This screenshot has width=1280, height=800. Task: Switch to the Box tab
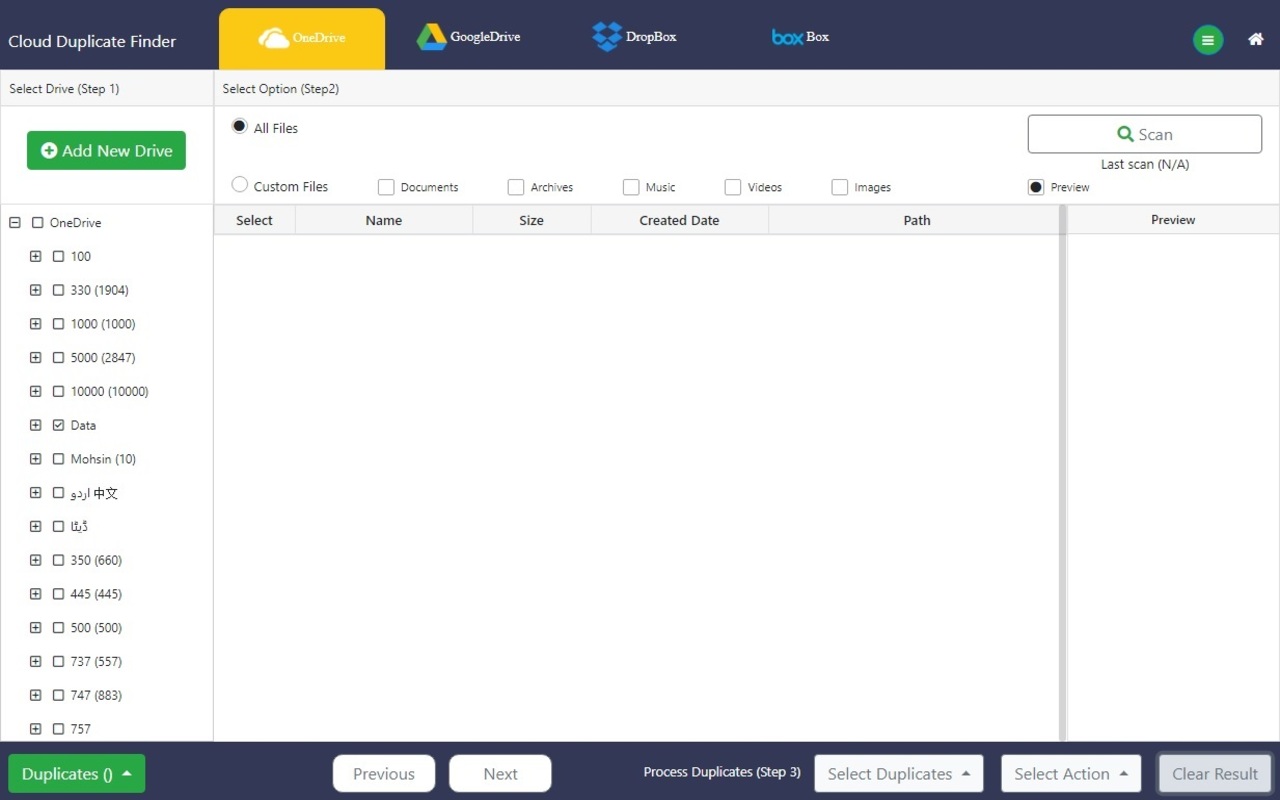pos(800,37)
